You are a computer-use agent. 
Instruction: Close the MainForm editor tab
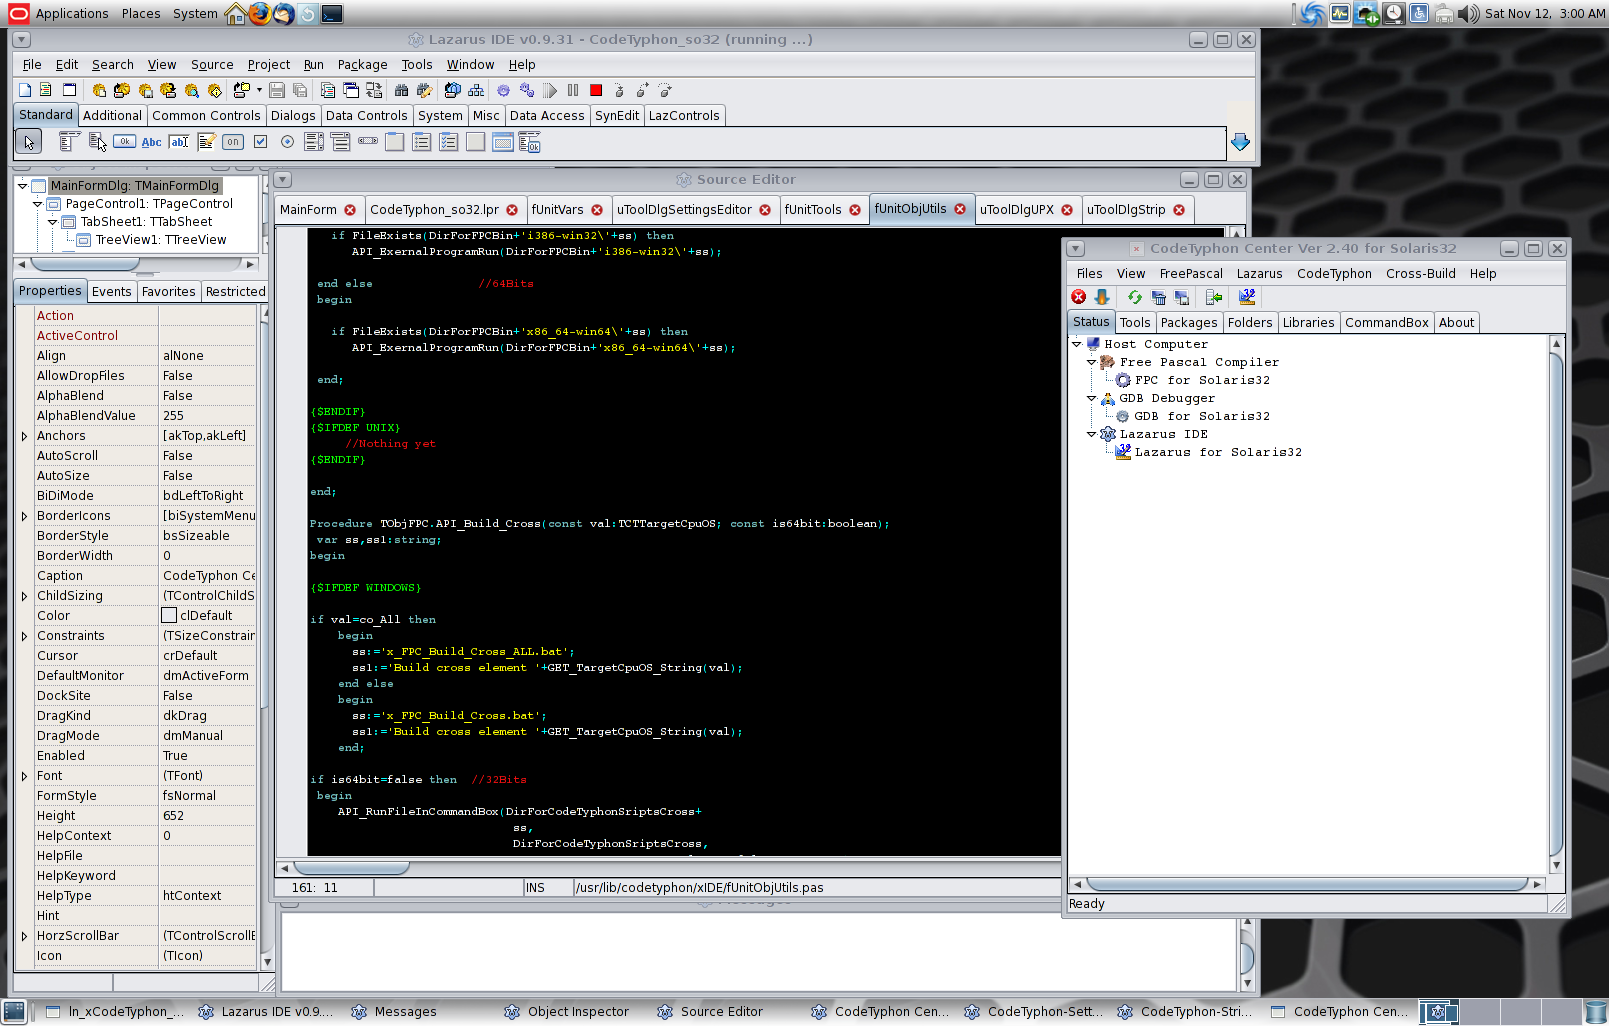tap(350, 210)
